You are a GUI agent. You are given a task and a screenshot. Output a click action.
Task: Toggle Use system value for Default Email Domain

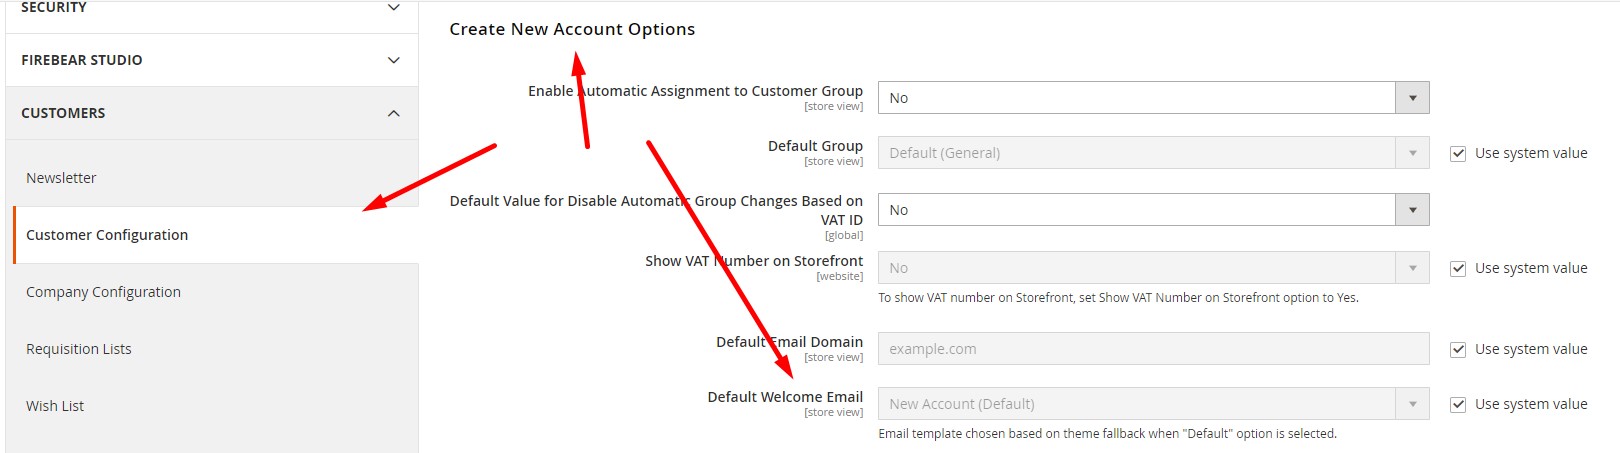click(x=1458, y=350)
